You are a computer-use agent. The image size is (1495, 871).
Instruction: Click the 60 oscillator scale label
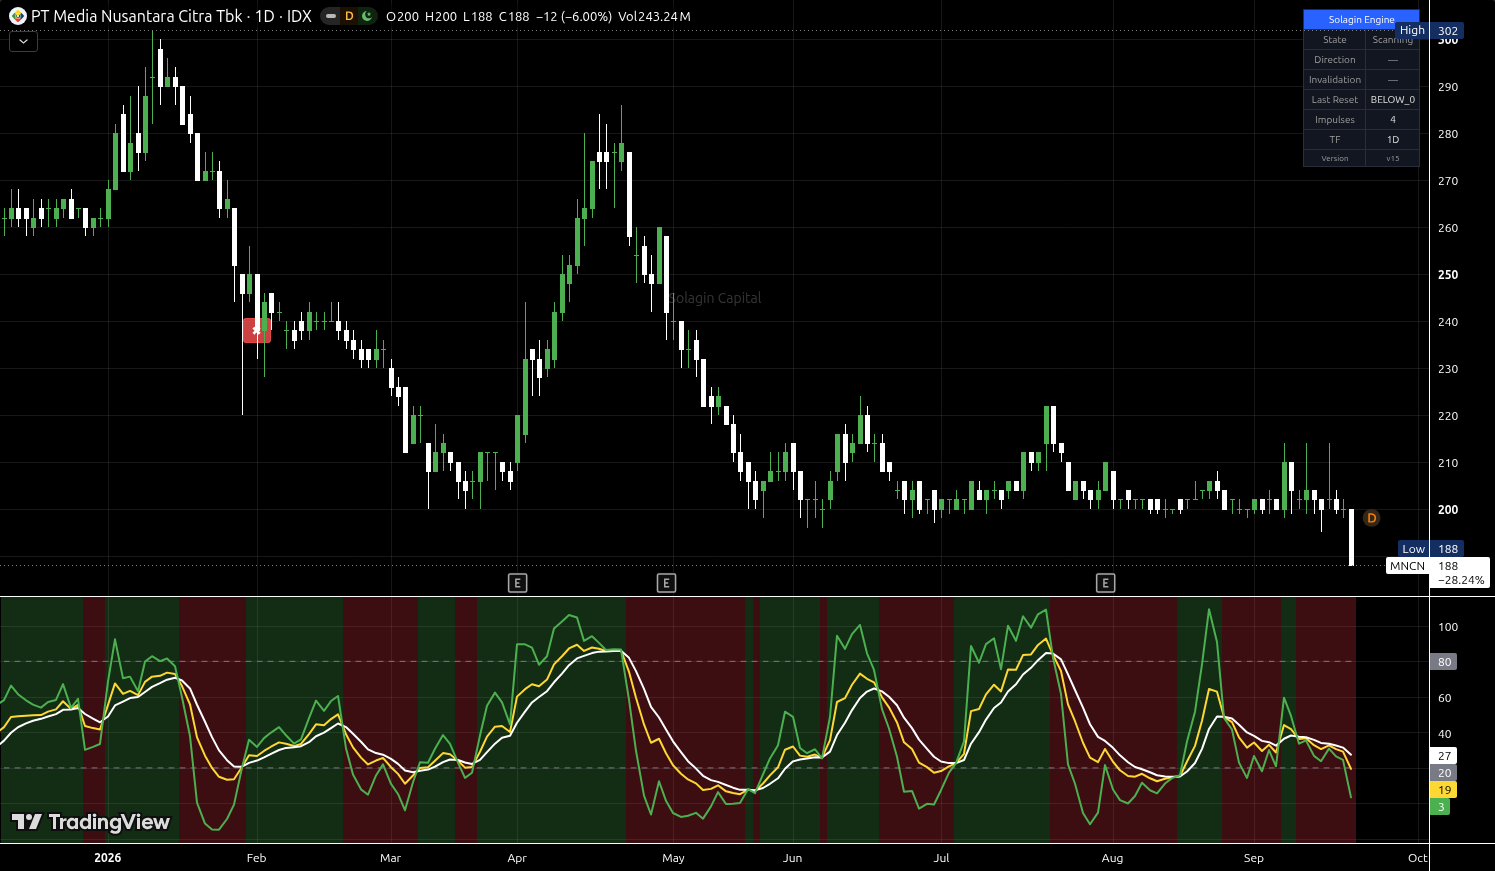1444,698
